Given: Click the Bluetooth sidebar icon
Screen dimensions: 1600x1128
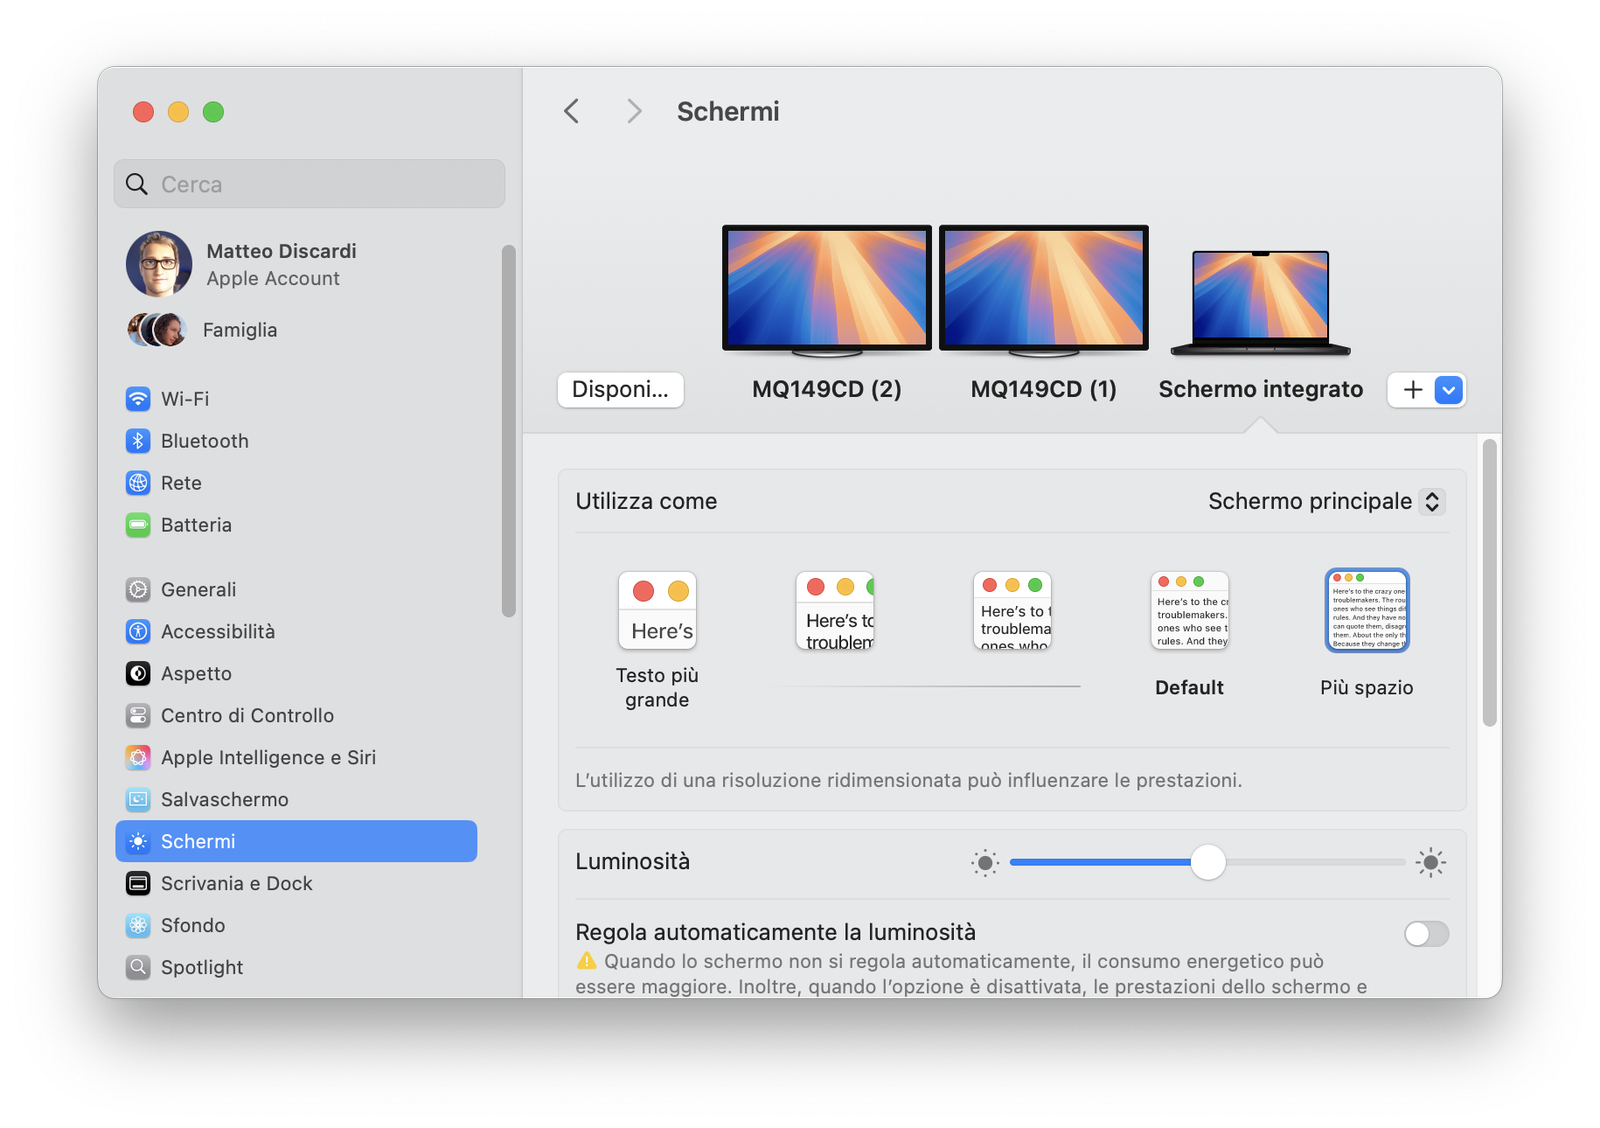Looking at the screenshot, I should pyautogui.click(x=138, y=441).
